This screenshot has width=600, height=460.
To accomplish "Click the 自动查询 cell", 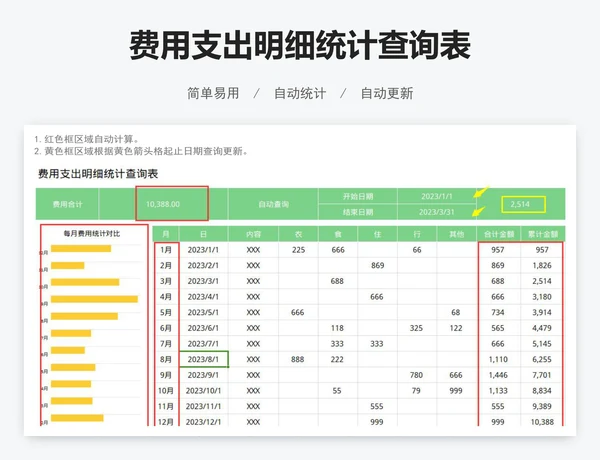I will [x=273, y=204].
